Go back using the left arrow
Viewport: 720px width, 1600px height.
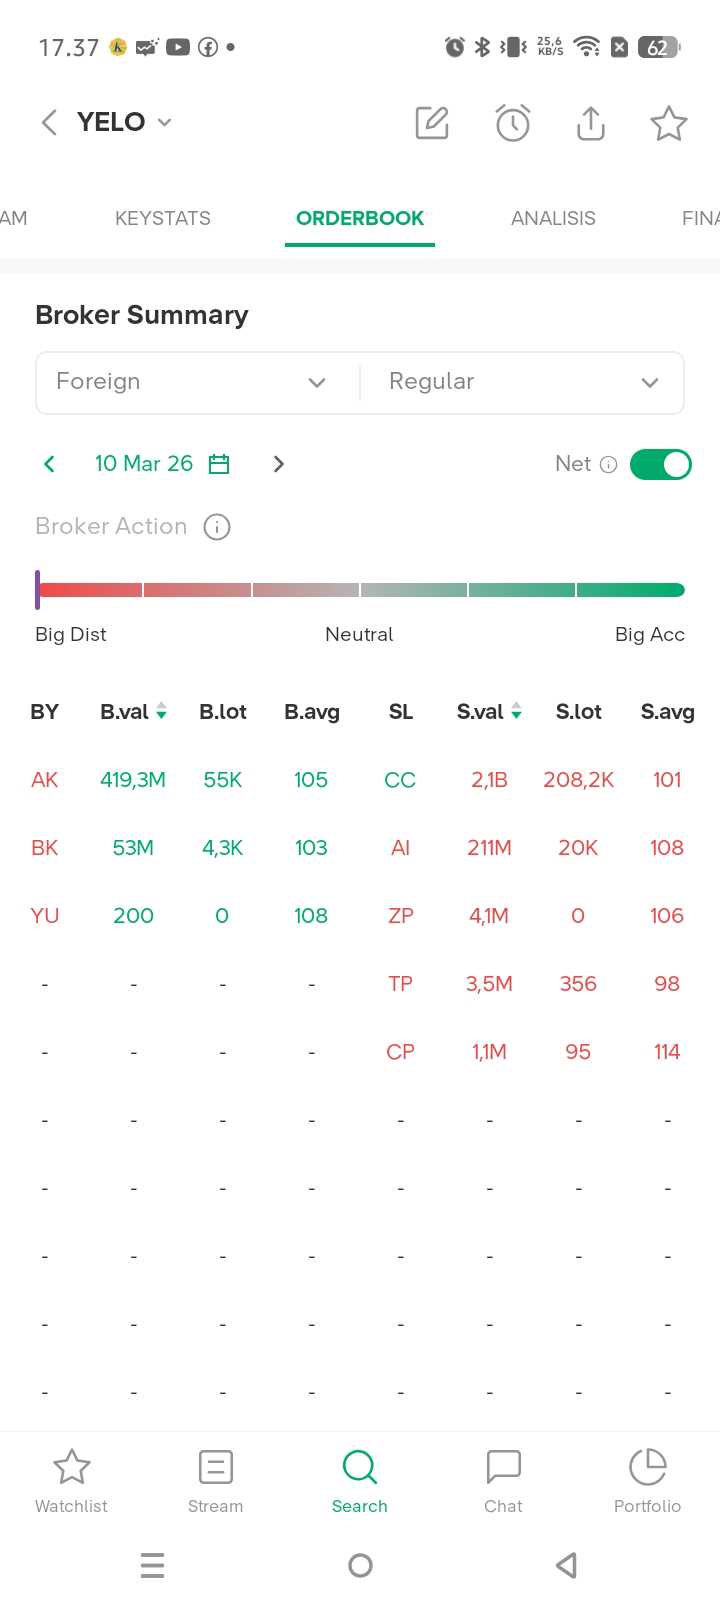click(49, 122)
